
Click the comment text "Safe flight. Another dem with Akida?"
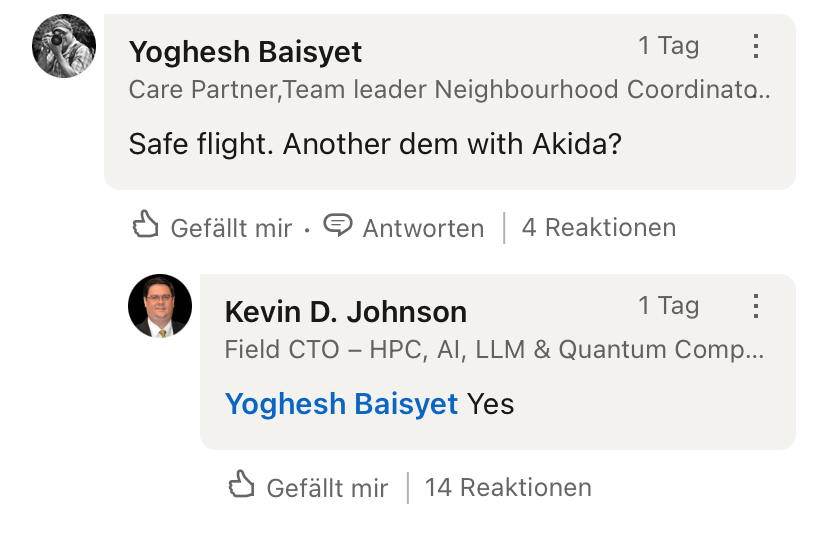pyautogui.click(x=375, y=144)
